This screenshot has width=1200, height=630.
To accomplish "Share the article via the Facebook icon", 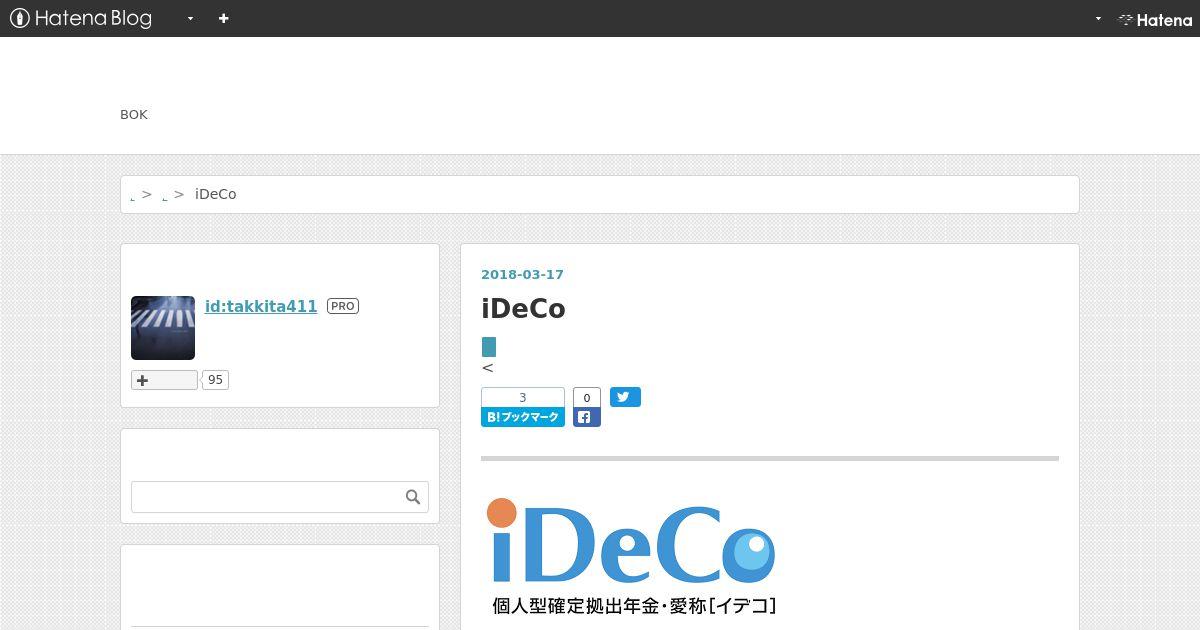I will coord(587,417).
